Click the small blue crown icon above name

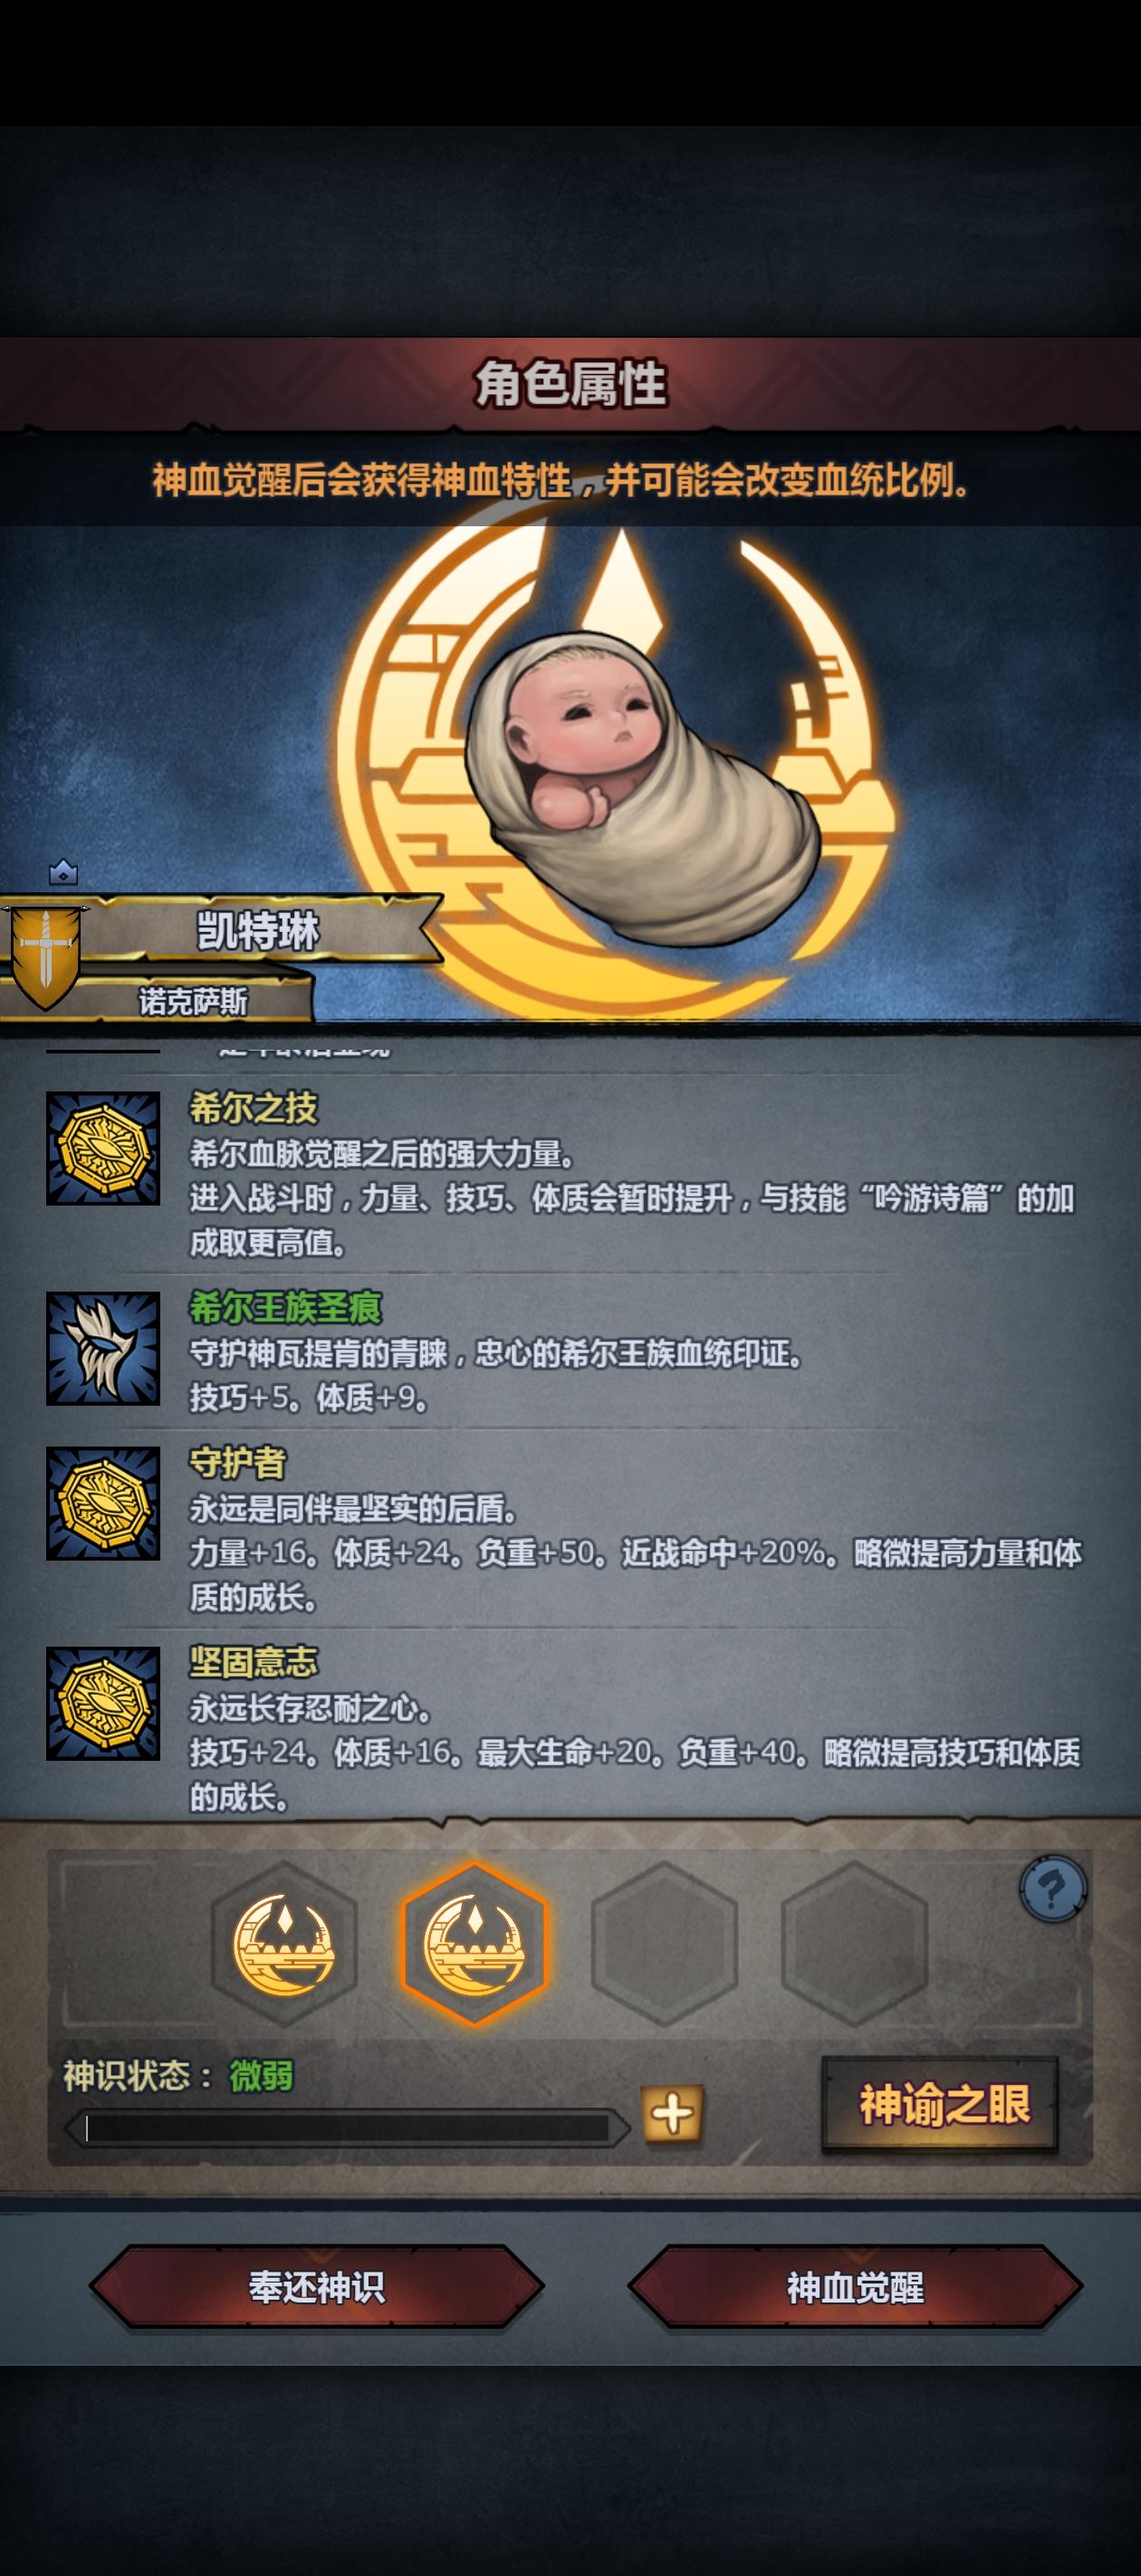click(63, 872)
